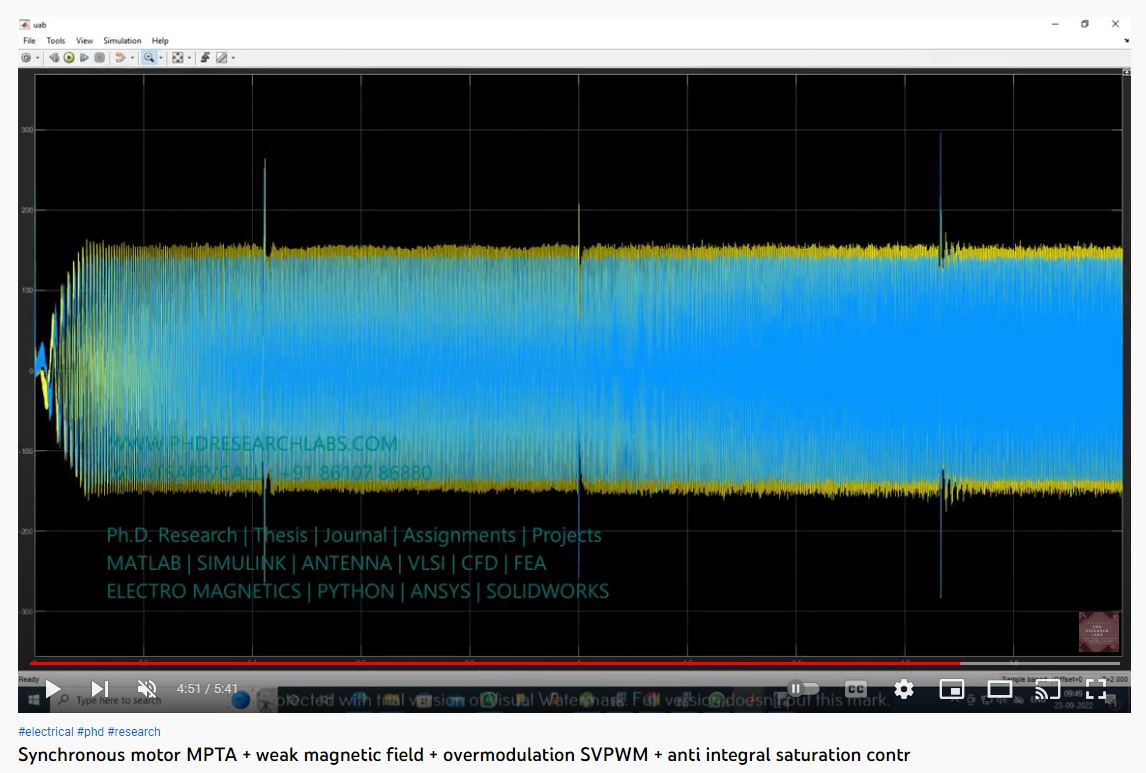Unmute the video volume
Image resolution: width=1146 pixels, height=773 pixels.
pos(147,689)
